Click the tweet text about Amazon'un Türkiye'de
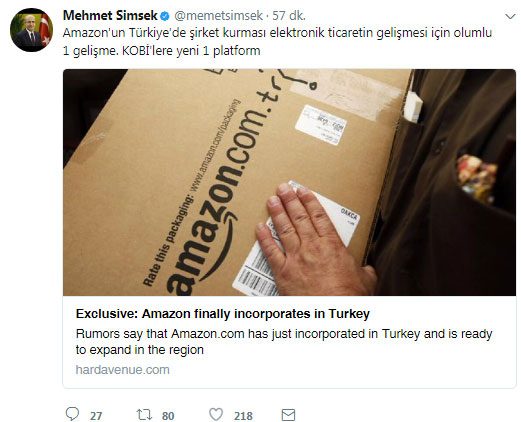Image resolution: width=521 pixels, height=422 pixels. [x=277, y=33]
